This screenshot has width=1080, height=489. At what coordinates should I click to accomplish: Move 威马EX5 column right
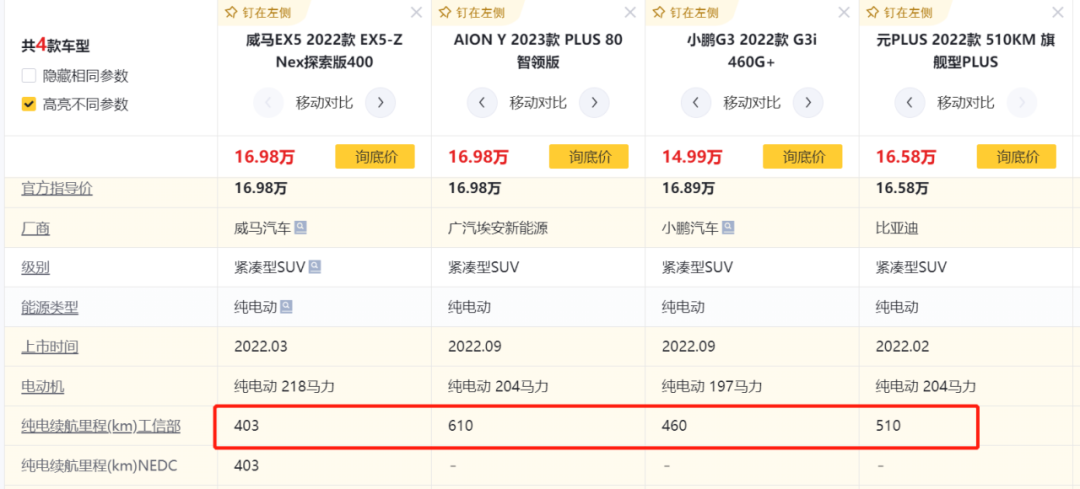(x=380, y=103)
